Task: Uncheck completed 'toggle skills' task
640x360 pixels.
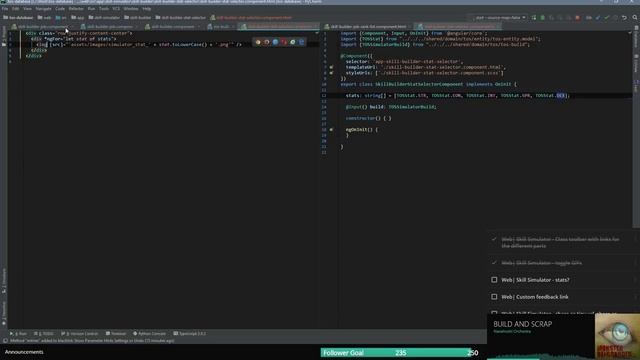Action: [494, 263]
